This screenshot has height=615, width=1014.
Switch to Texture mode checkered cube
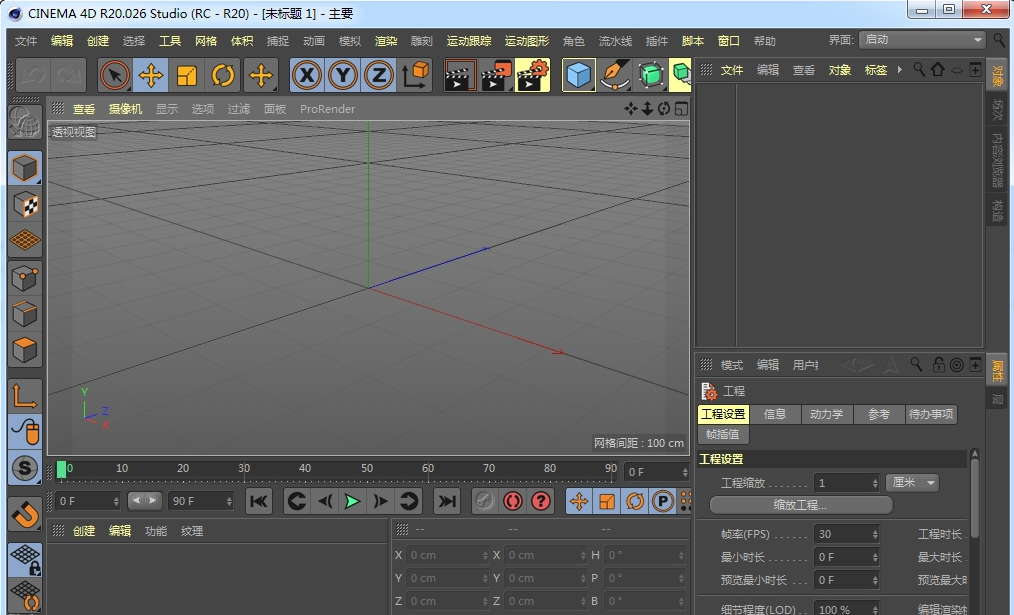(25, 205)
